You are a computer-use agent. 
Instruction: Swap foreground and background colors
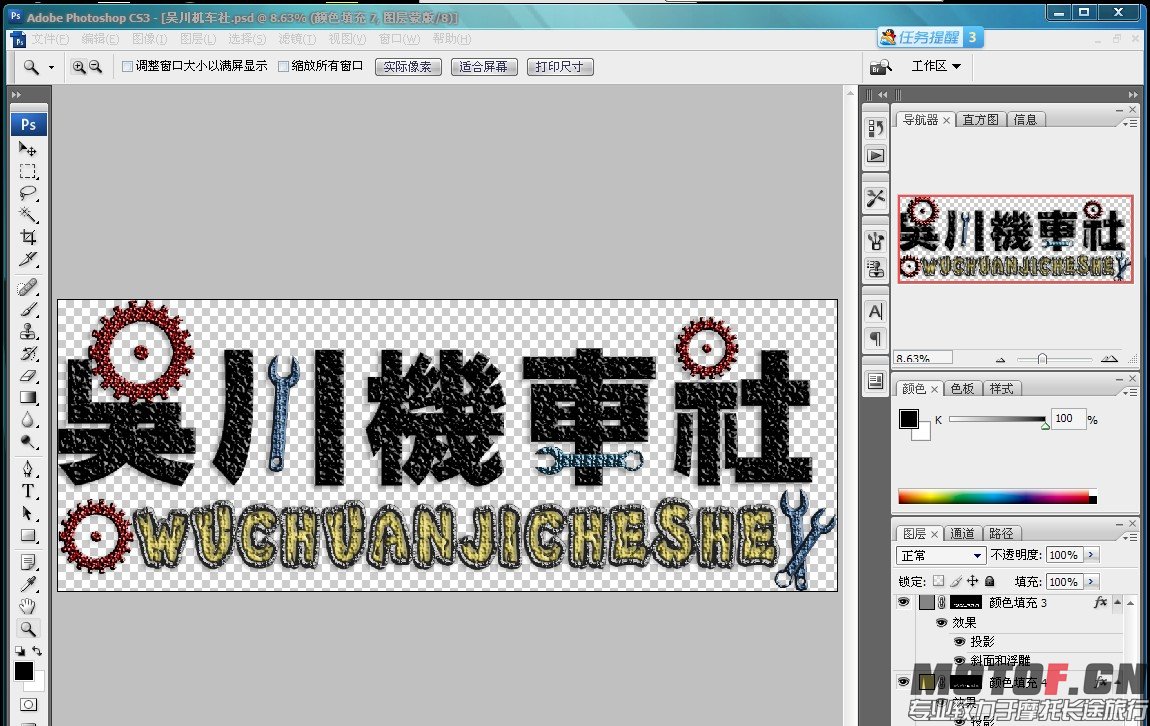(37, 650)
